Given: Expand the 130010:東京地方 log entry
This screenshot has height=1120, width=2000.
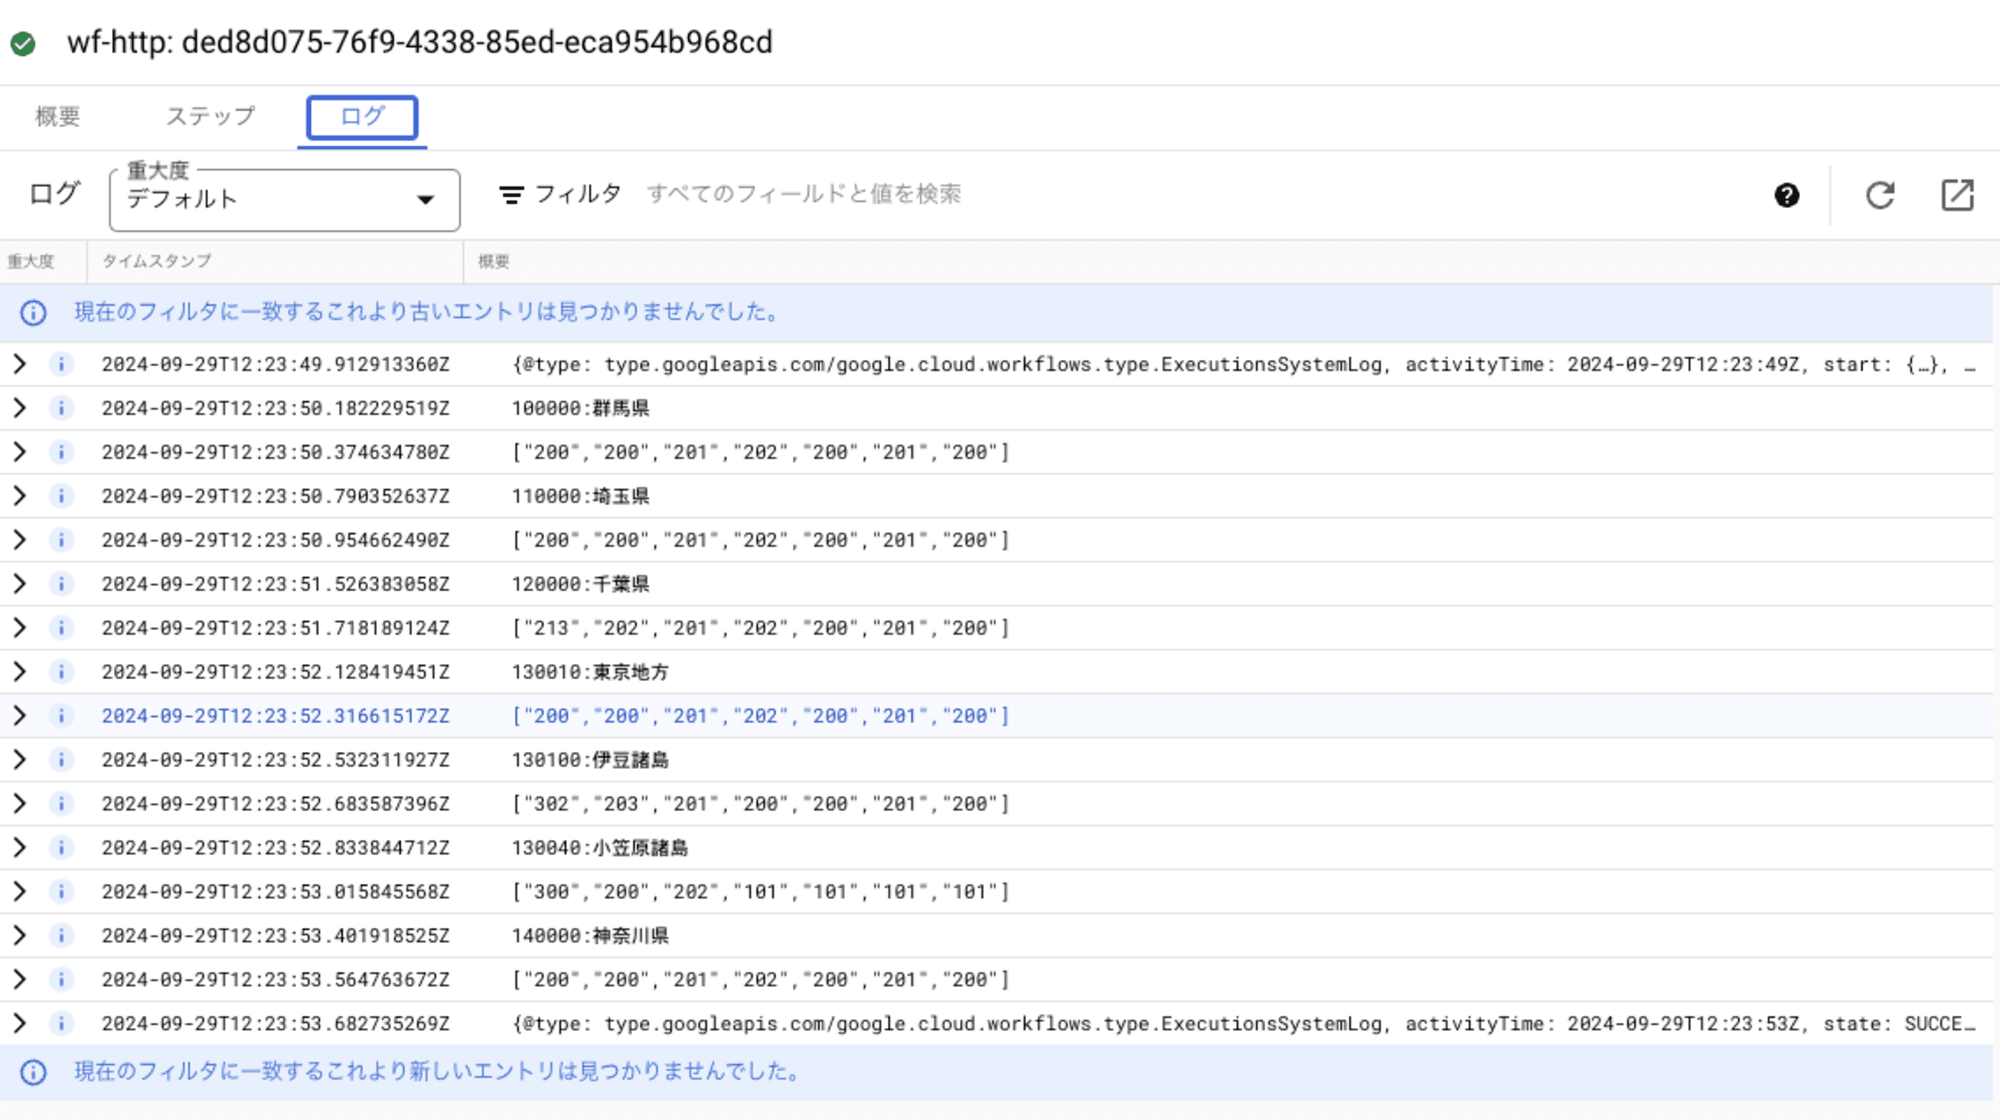Looking at the screenshot, I should [x=19, y=672].
